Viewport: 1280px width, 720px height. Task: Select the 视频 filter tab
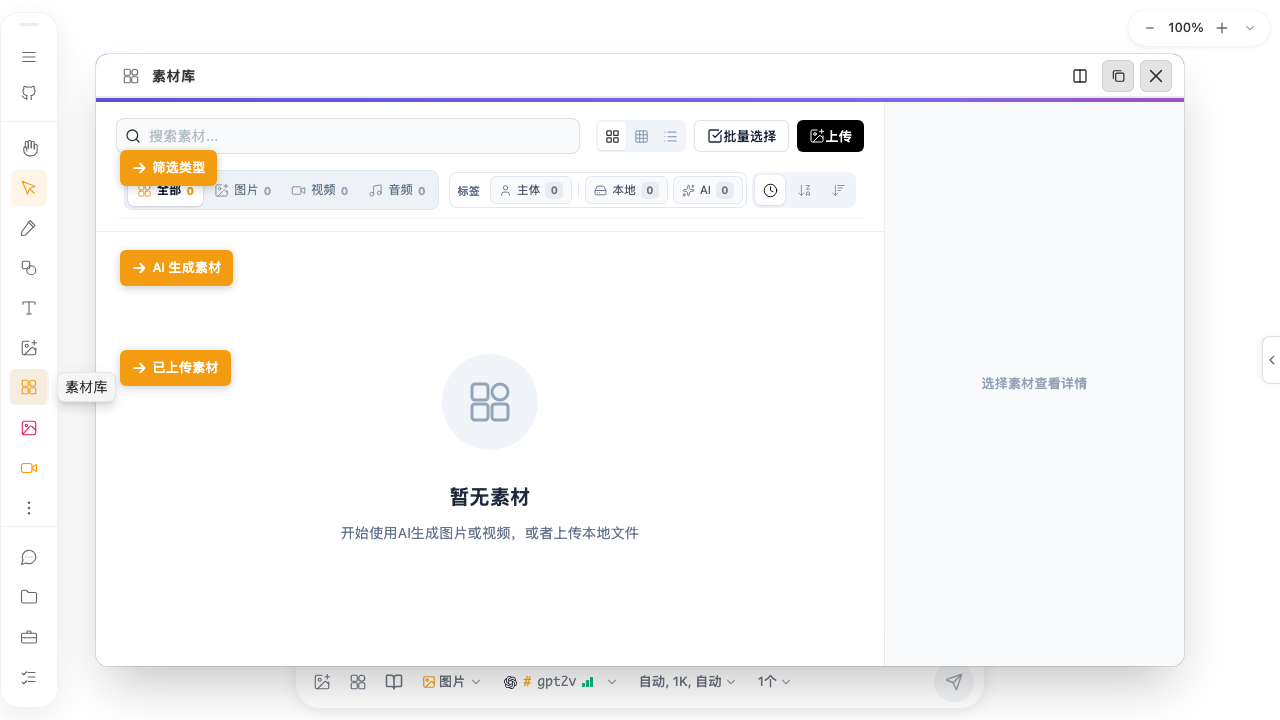320,190
